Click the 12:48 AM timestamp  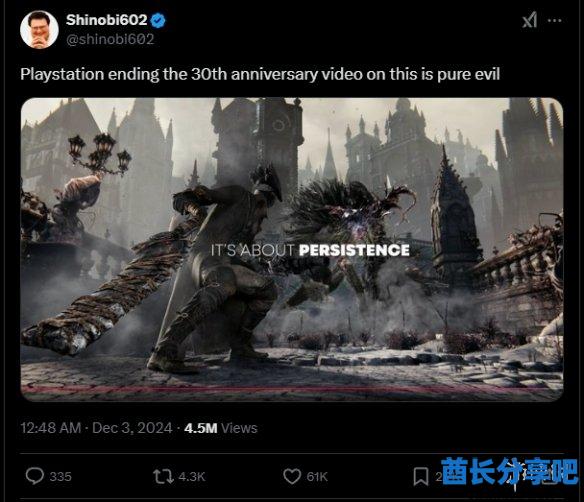point(51,428)
